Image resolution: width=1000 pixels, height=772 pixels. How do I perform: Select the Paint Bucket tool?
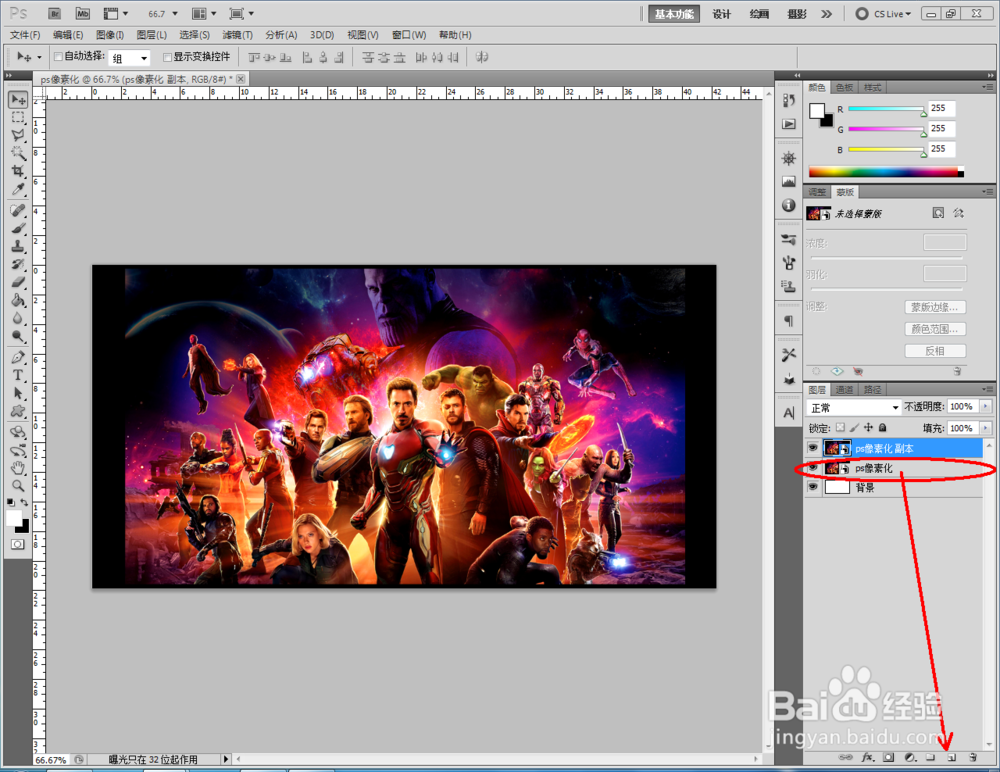[x=18, y=300]
